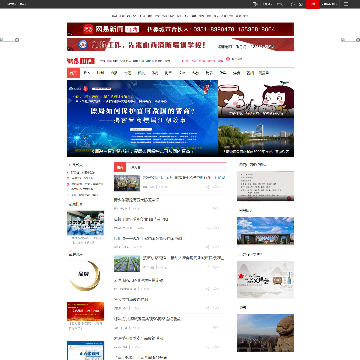
Task: Open the blue-framed thumbnail at the left sidebar bottom
Action: click(x=85, y=350)
